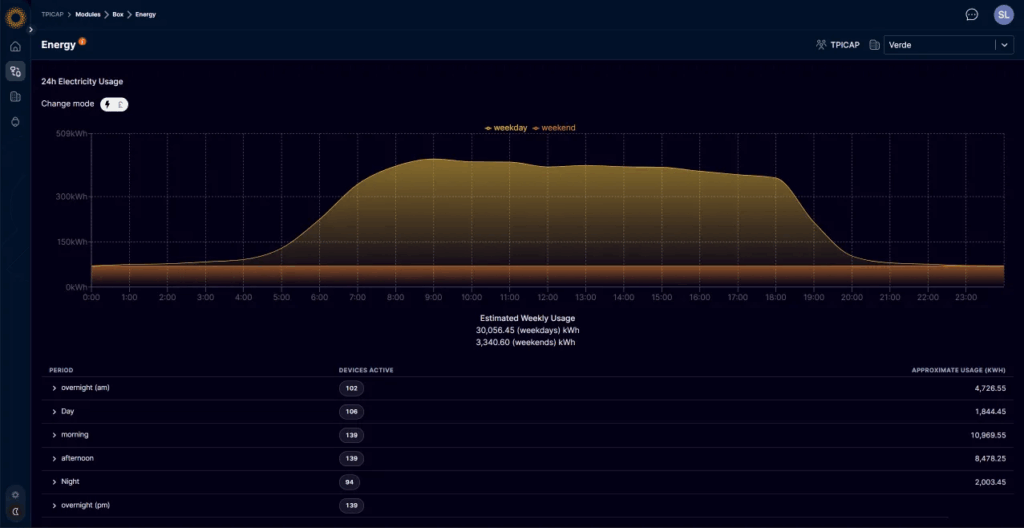This screenshot has height=528, width=1024.
Task: Click the weekend legend label
Action: (x=557, y=128)
